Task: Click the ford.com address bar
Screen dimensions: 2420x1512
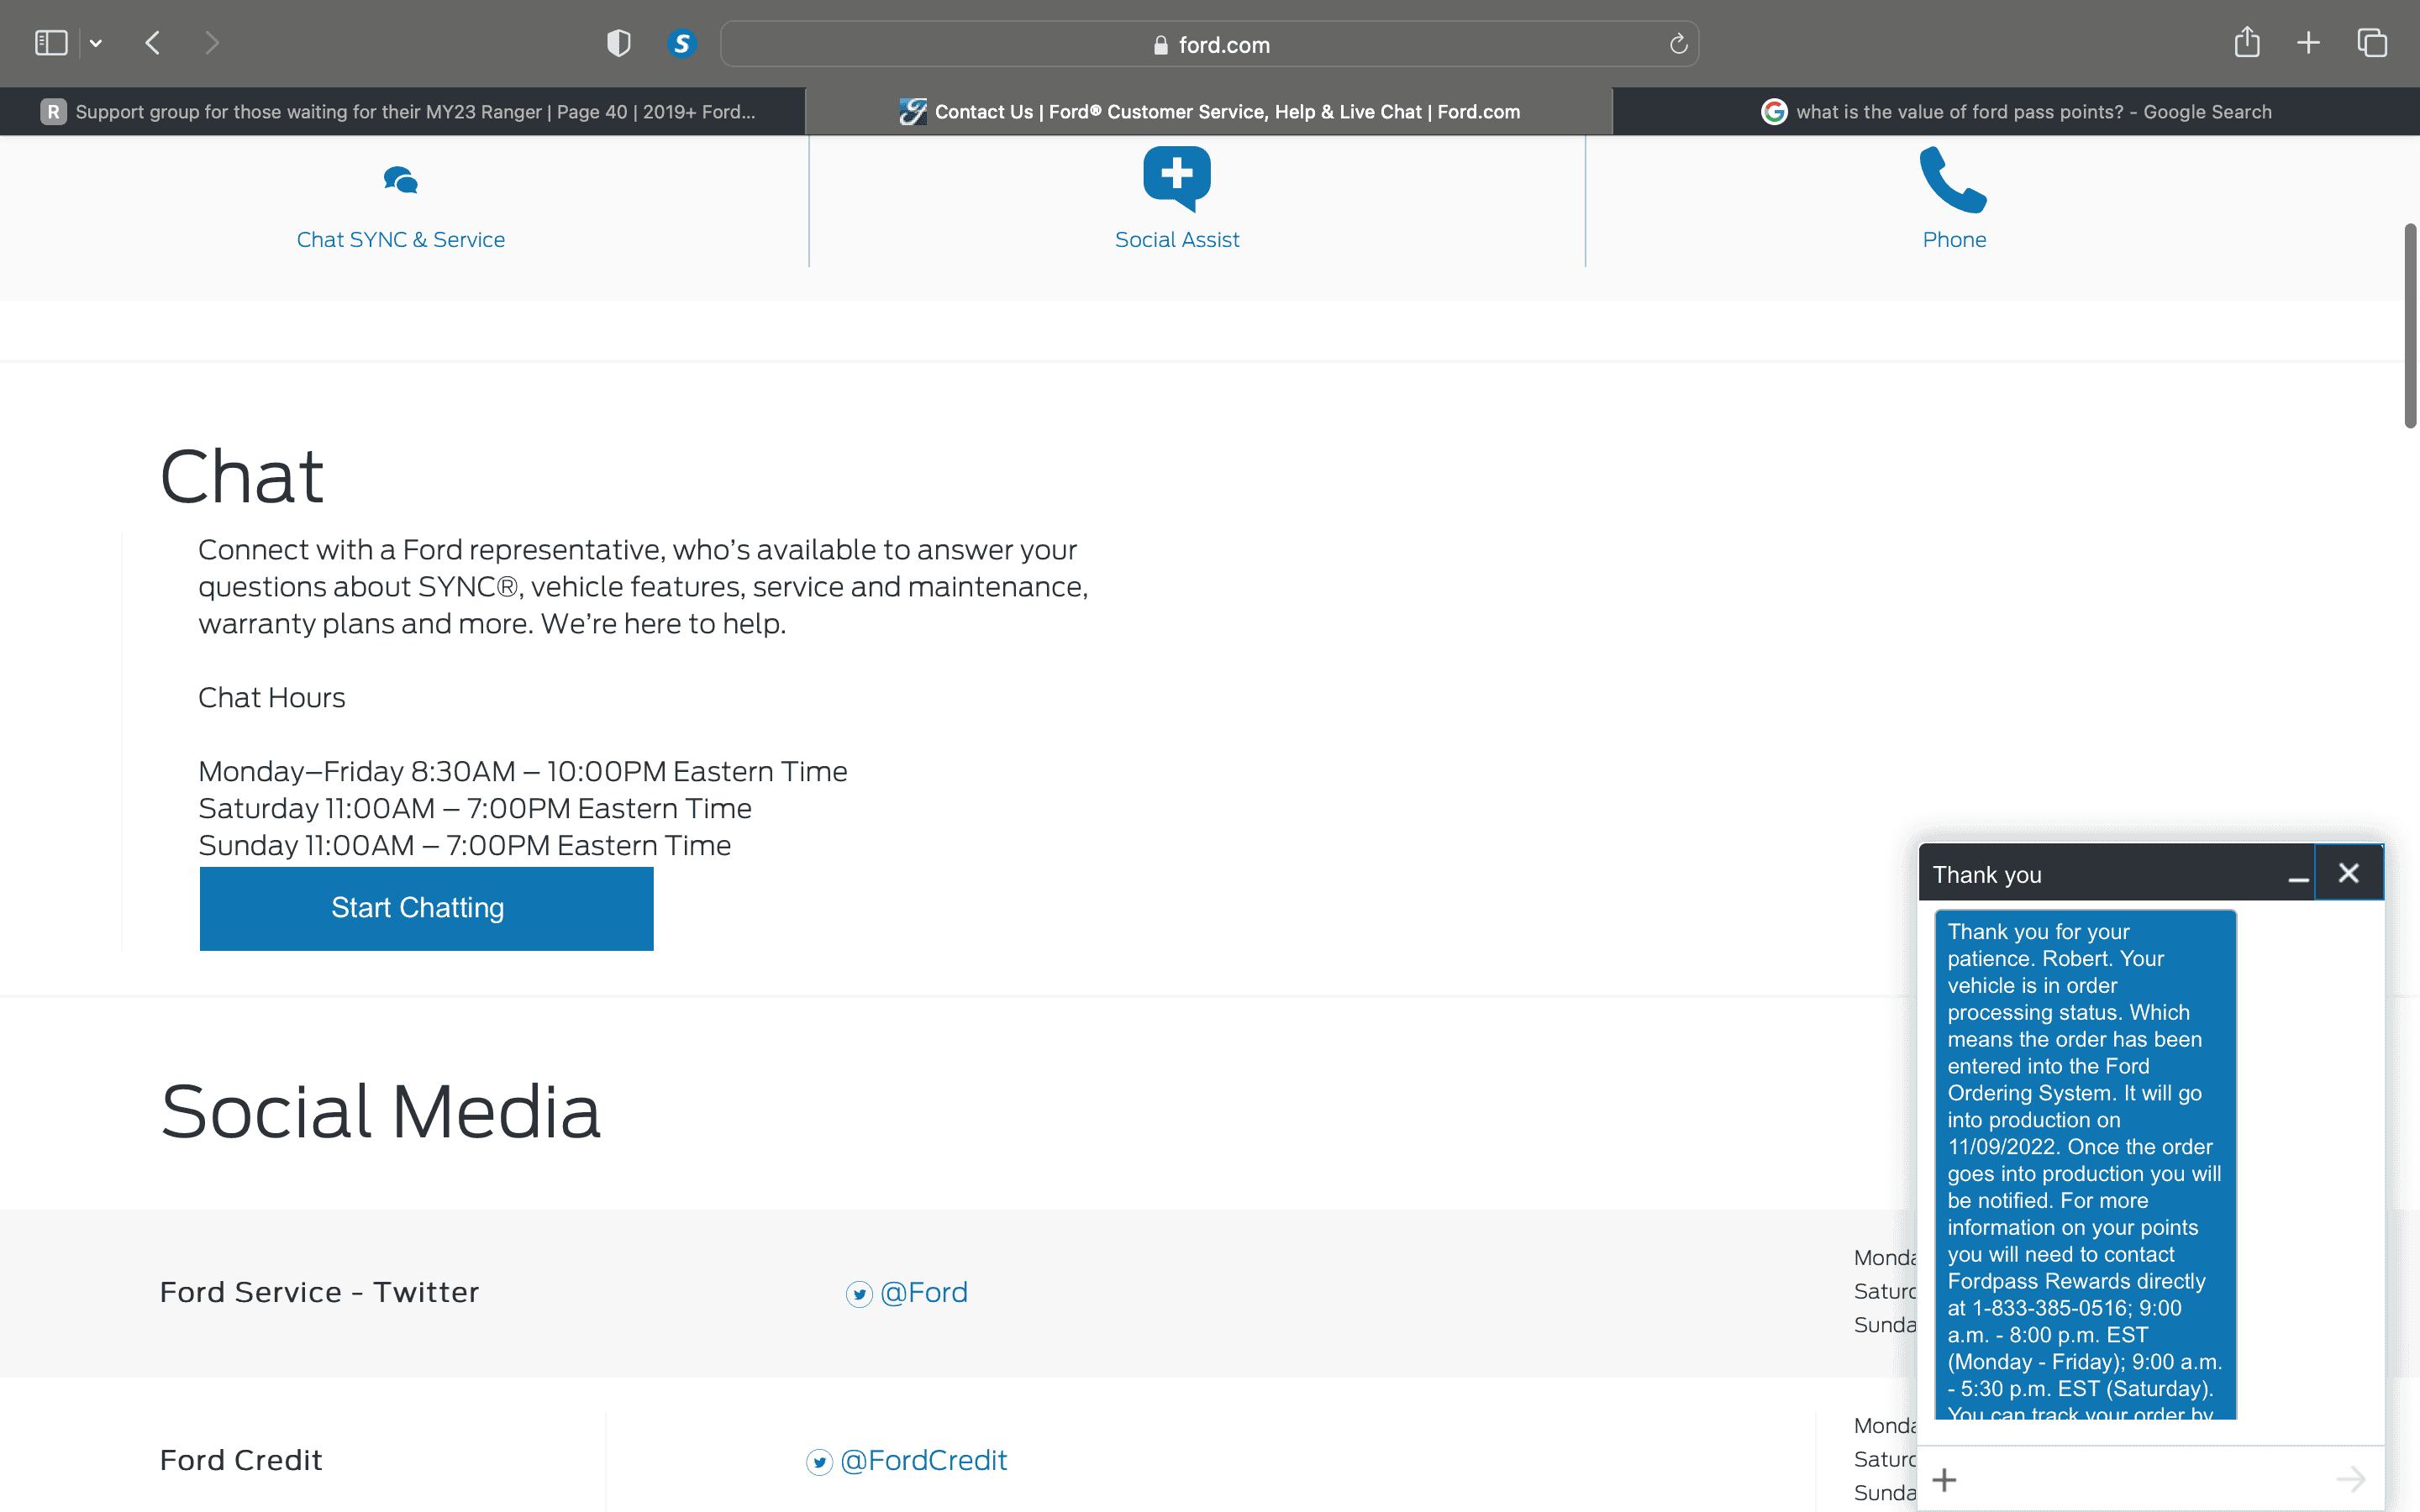Action: (1209, 44)
